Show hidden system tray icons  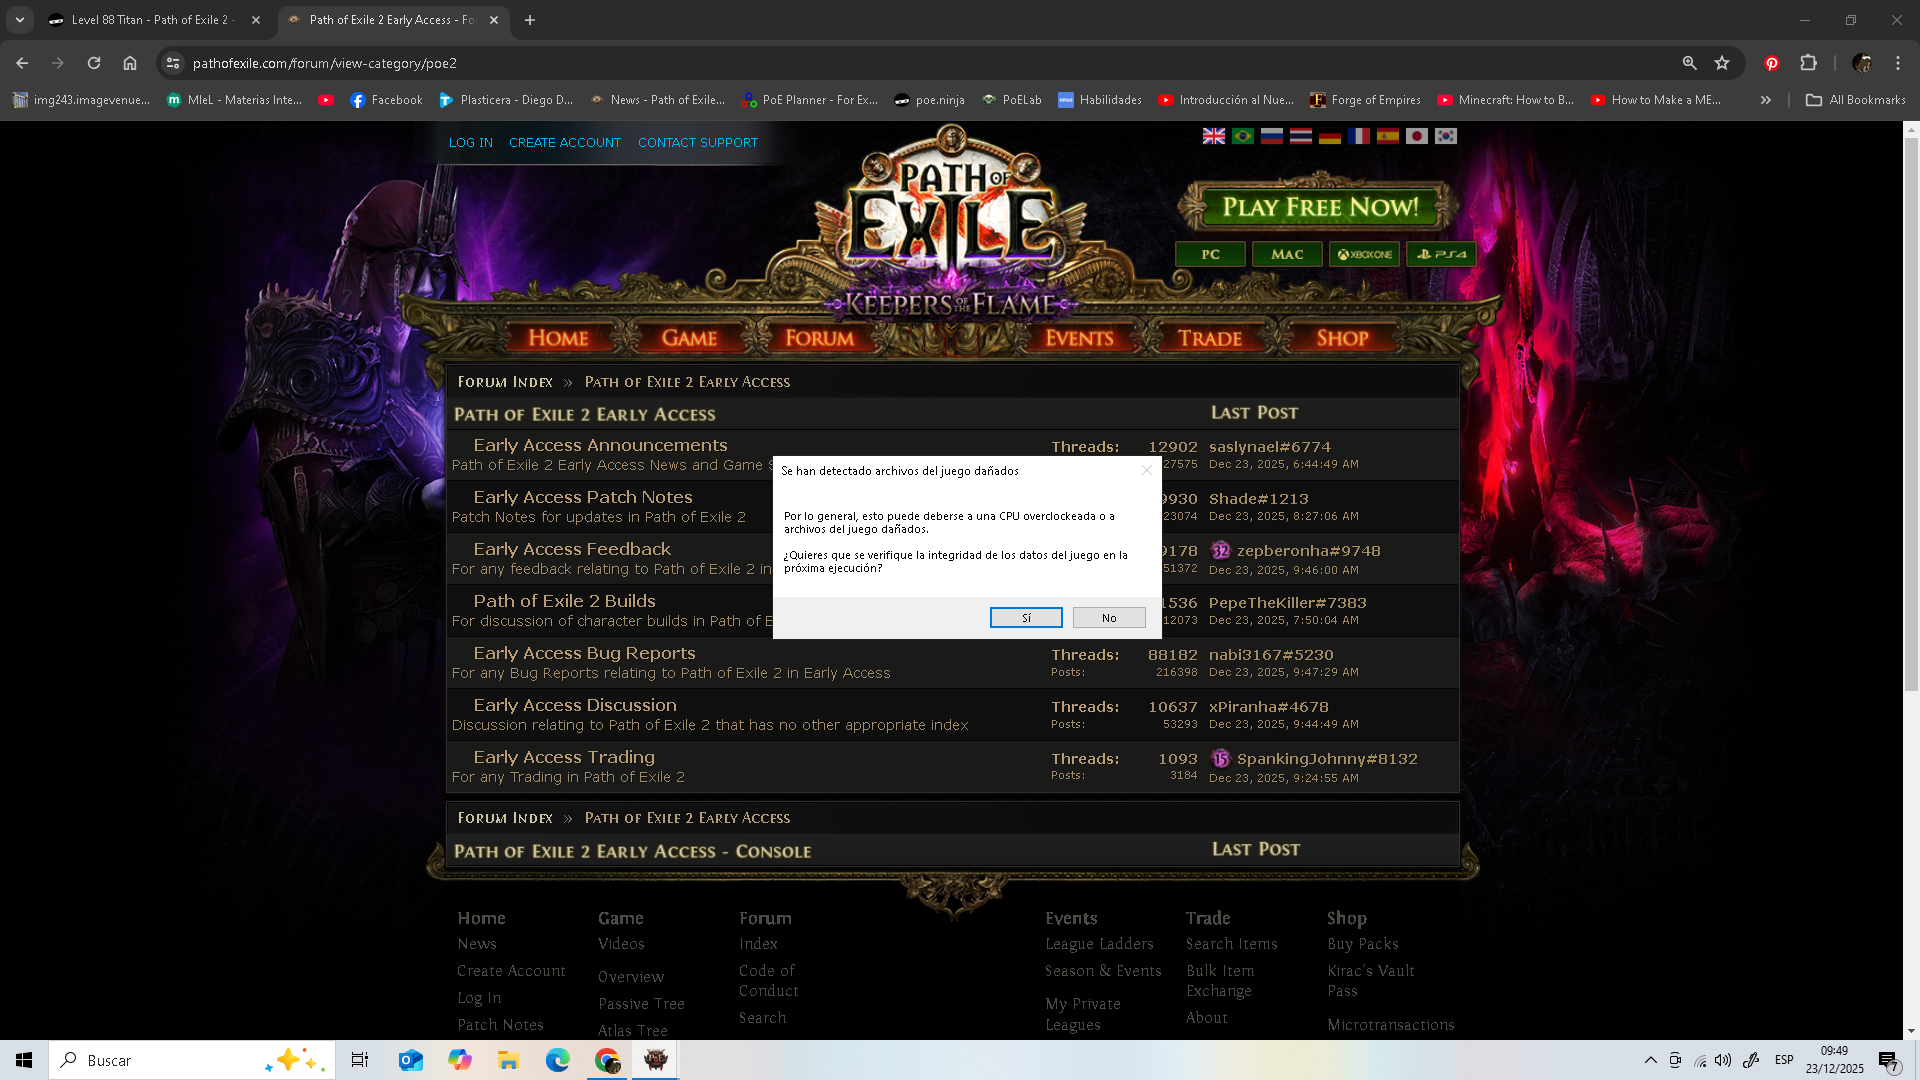[x=1650, y=1060]
